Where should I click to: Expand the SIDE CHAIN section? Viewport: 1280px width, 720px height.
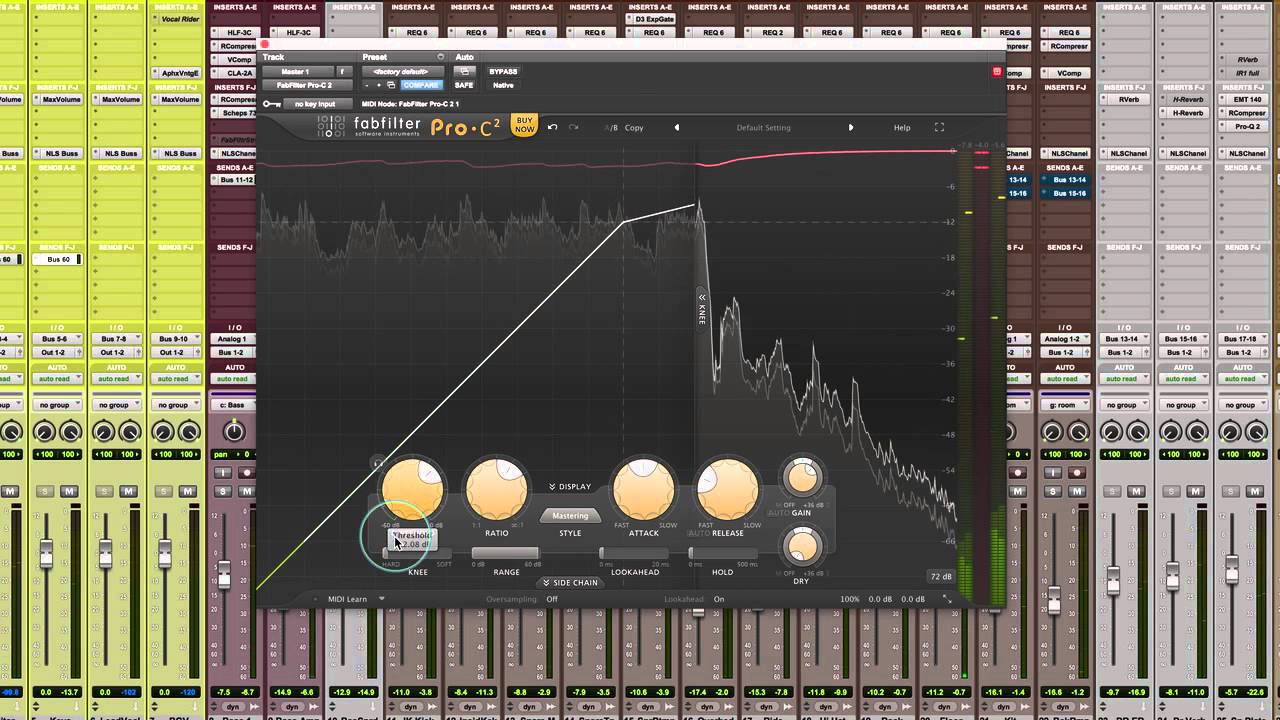point(570,583)
